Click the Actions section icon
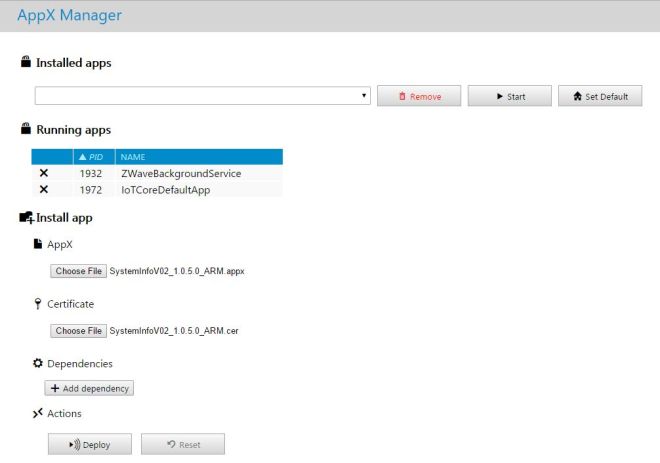This screenshot has height=463, width=660. [38, 413]
